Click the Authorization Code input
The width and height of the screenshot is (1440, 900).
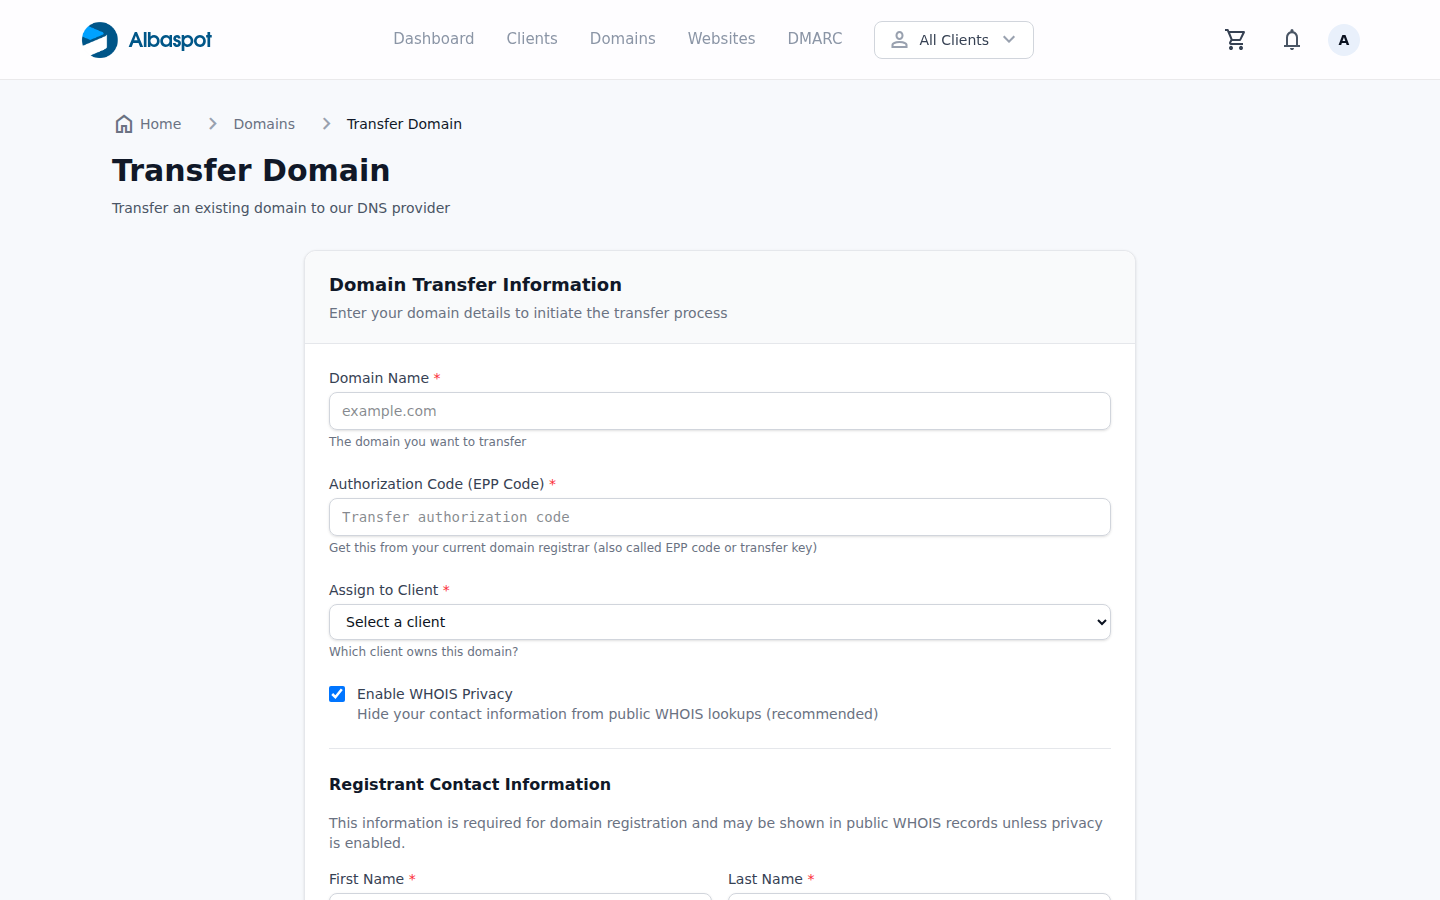tap(719, 517)
